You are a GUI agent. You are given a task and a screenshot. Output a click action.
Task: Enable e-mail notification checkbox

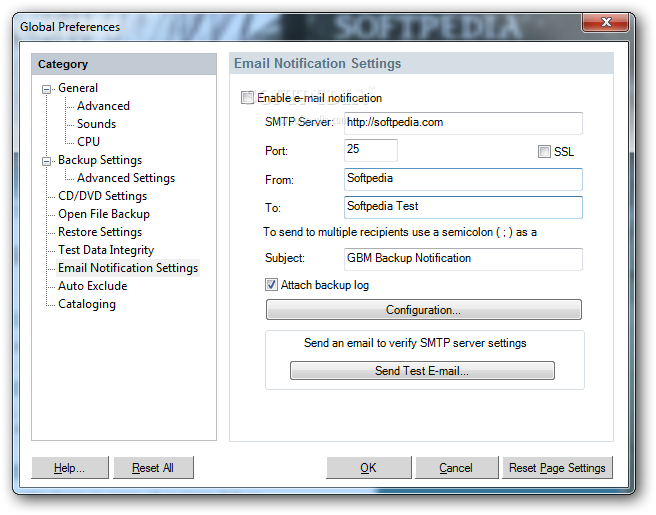[247, 98]
